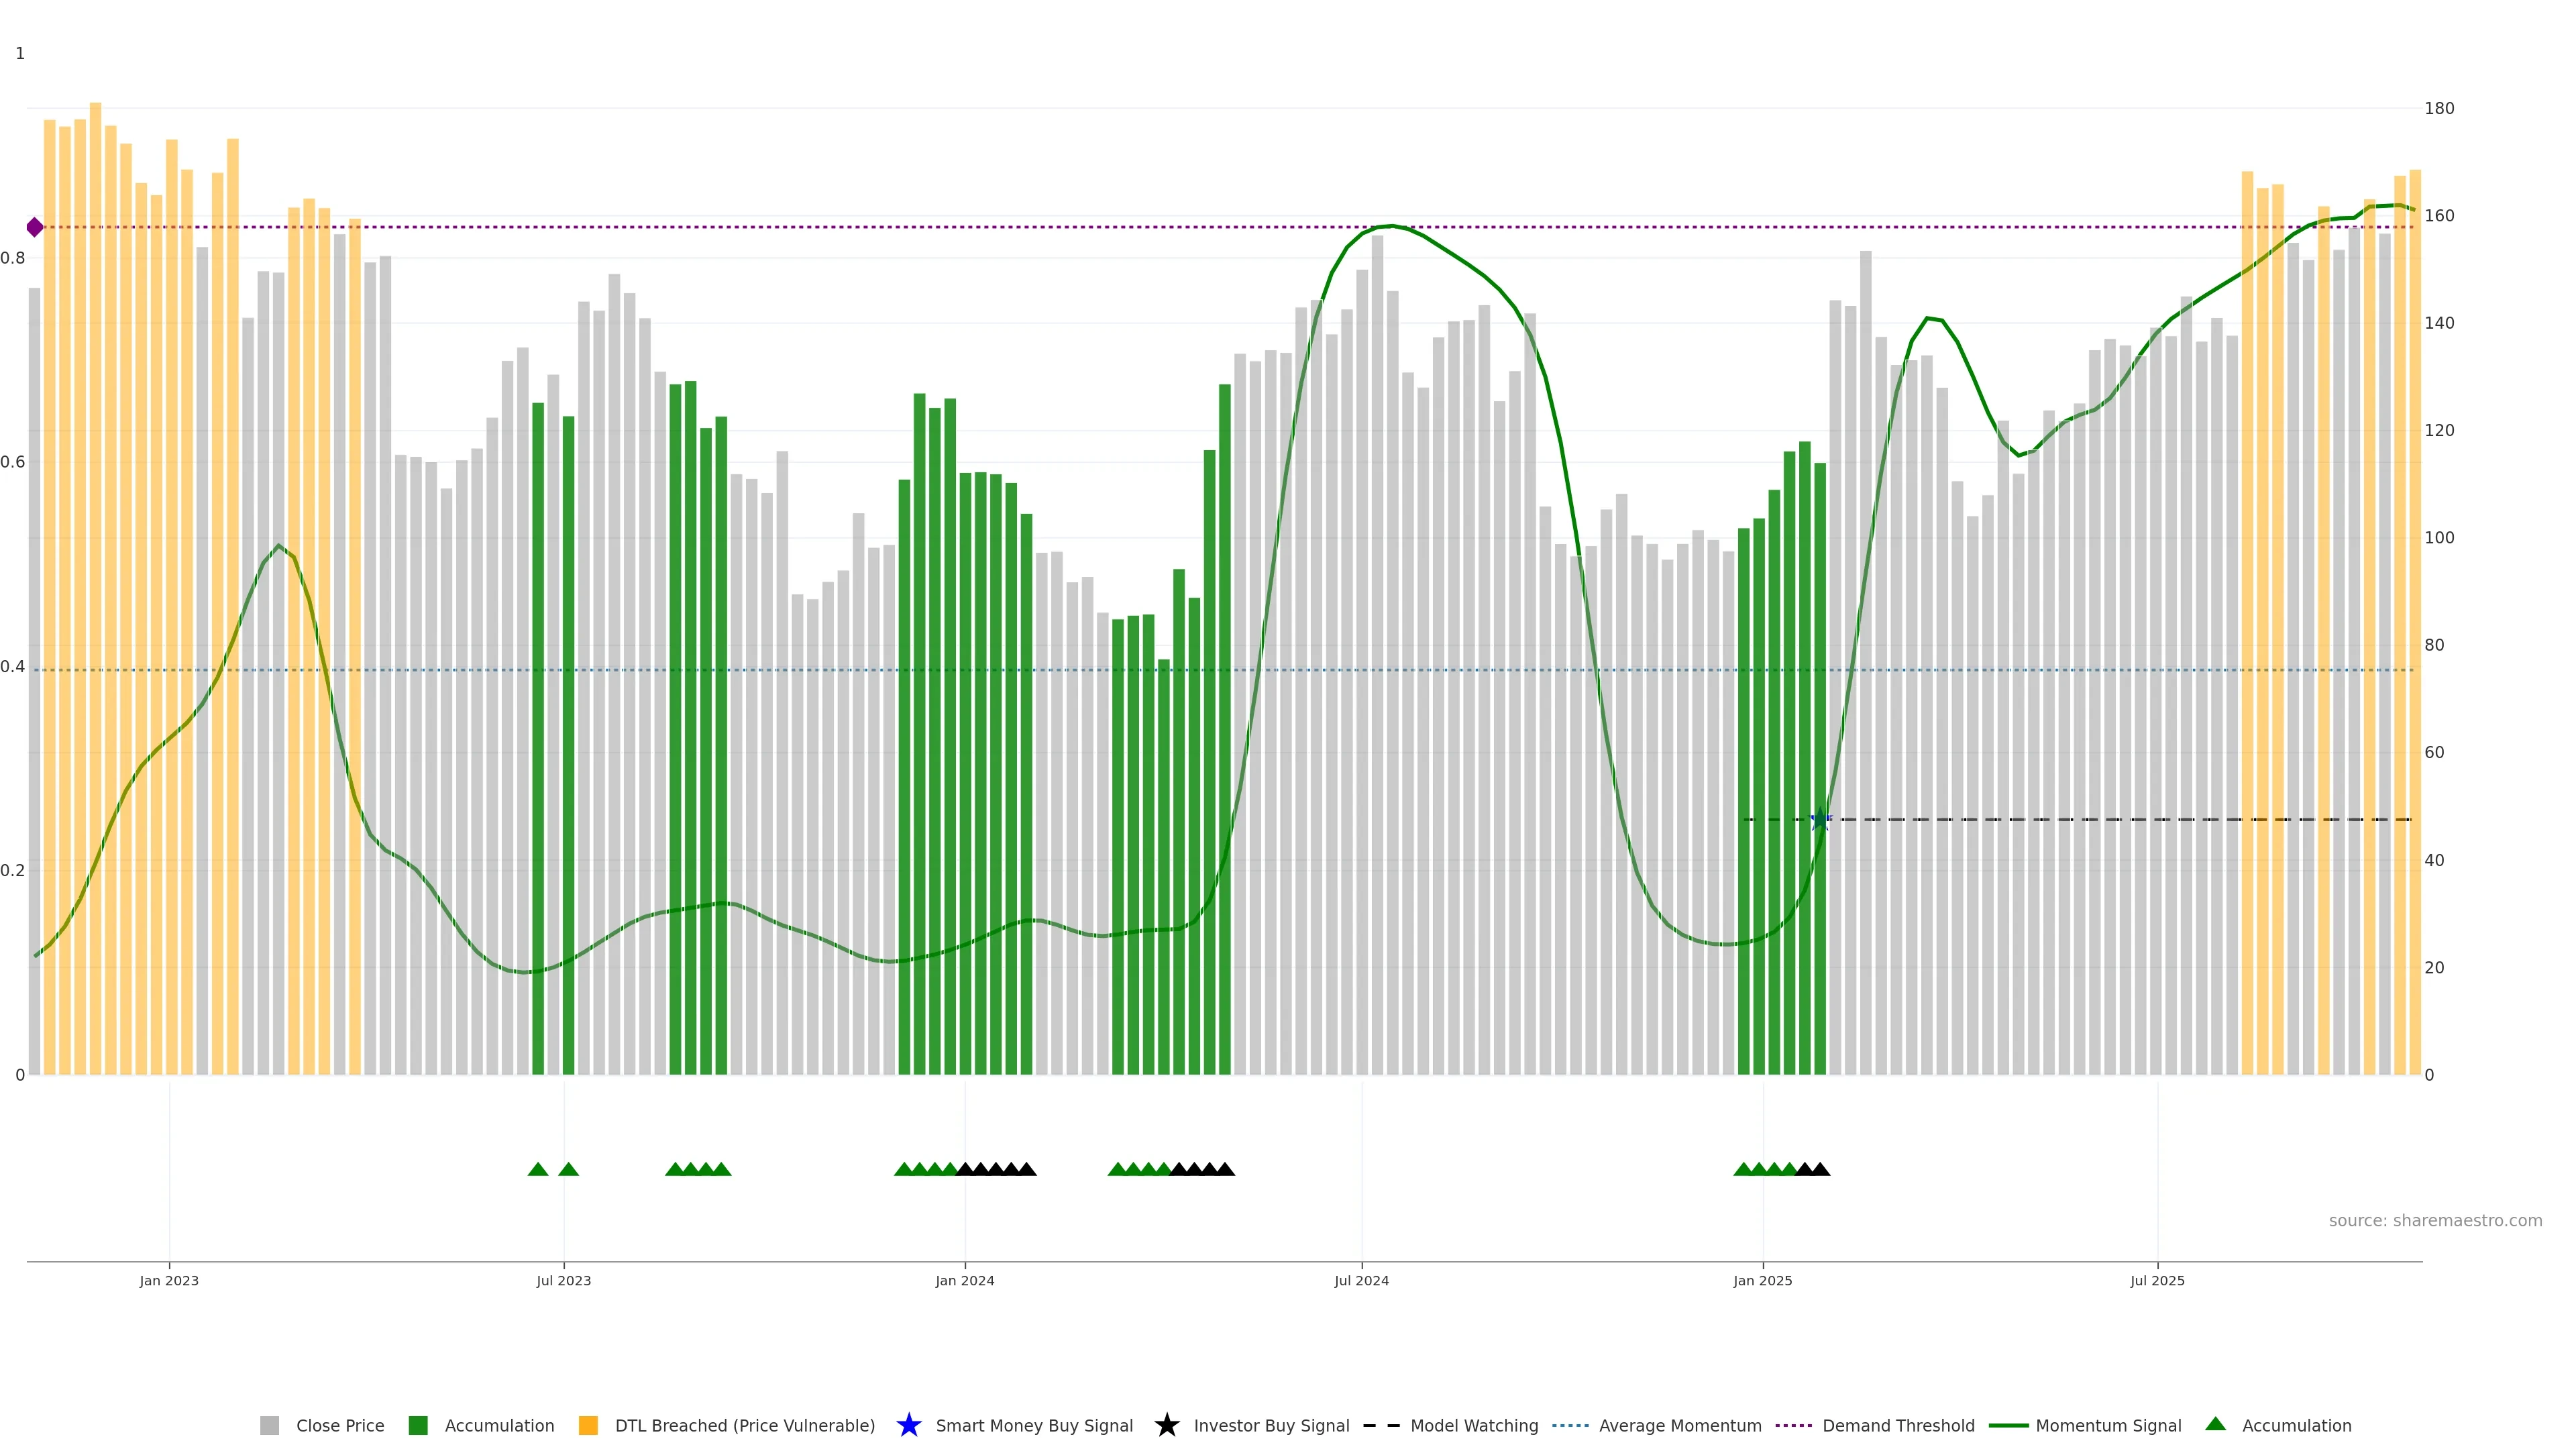The height and width of the screenshot is (1449, 2576).
Task: Click the green Accumulation square swatch
Action: [418, 1425]
